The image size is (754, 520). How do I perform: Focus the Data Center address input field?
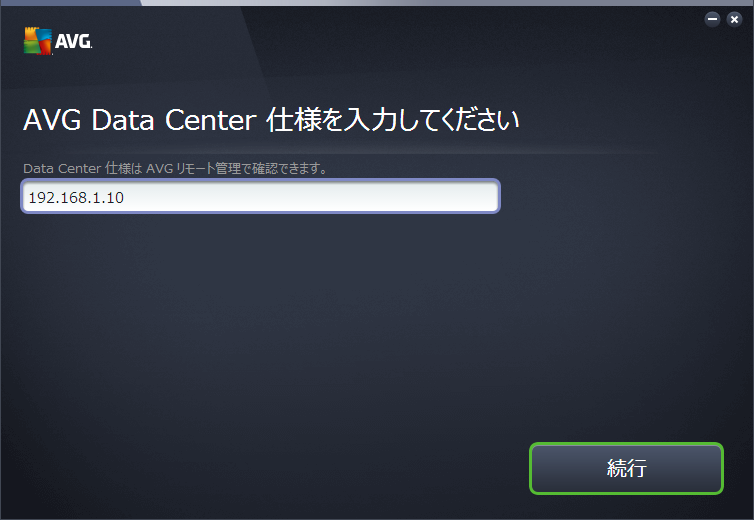coord(260,196)
